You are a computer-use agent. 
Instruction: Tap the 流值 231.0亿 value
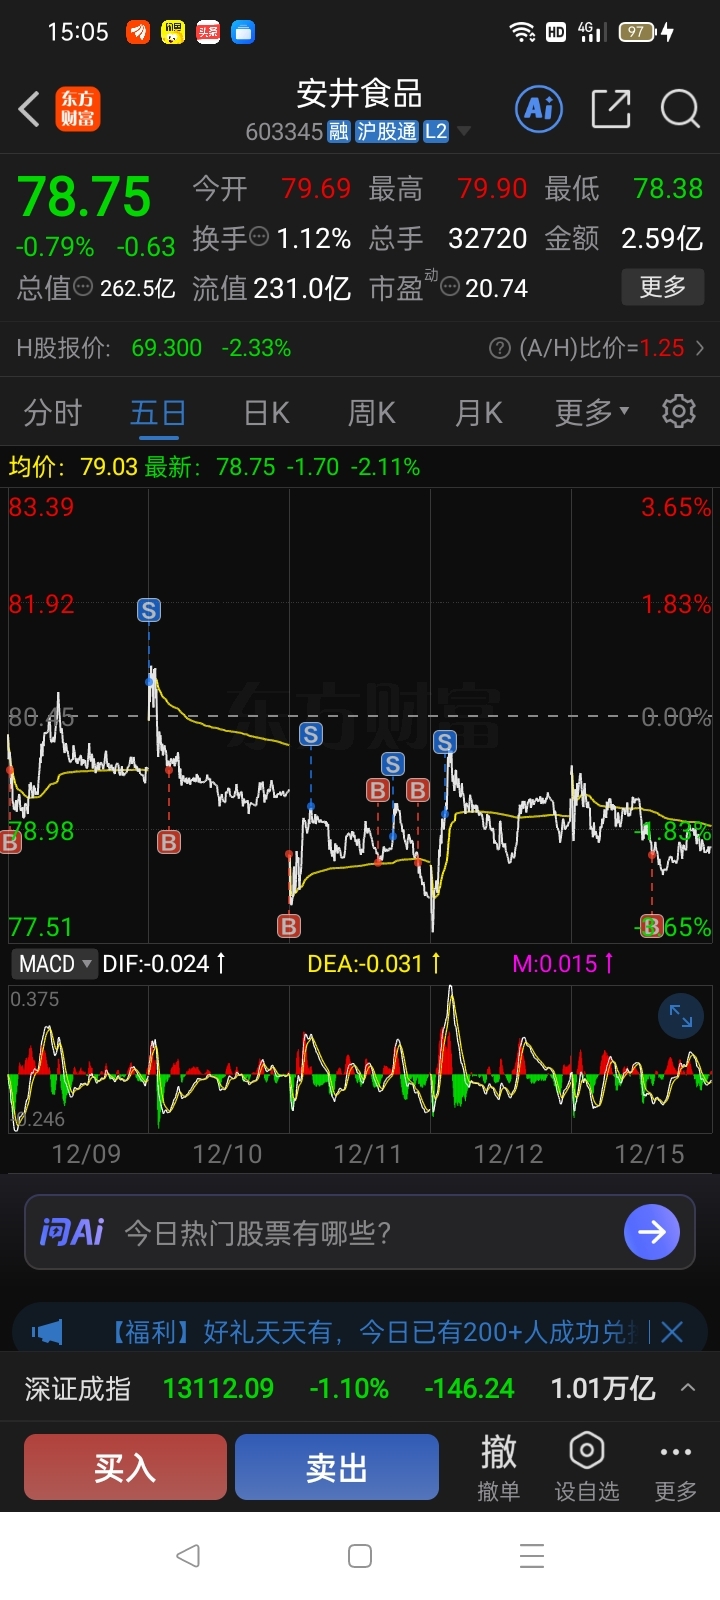[x=302, y=288]
